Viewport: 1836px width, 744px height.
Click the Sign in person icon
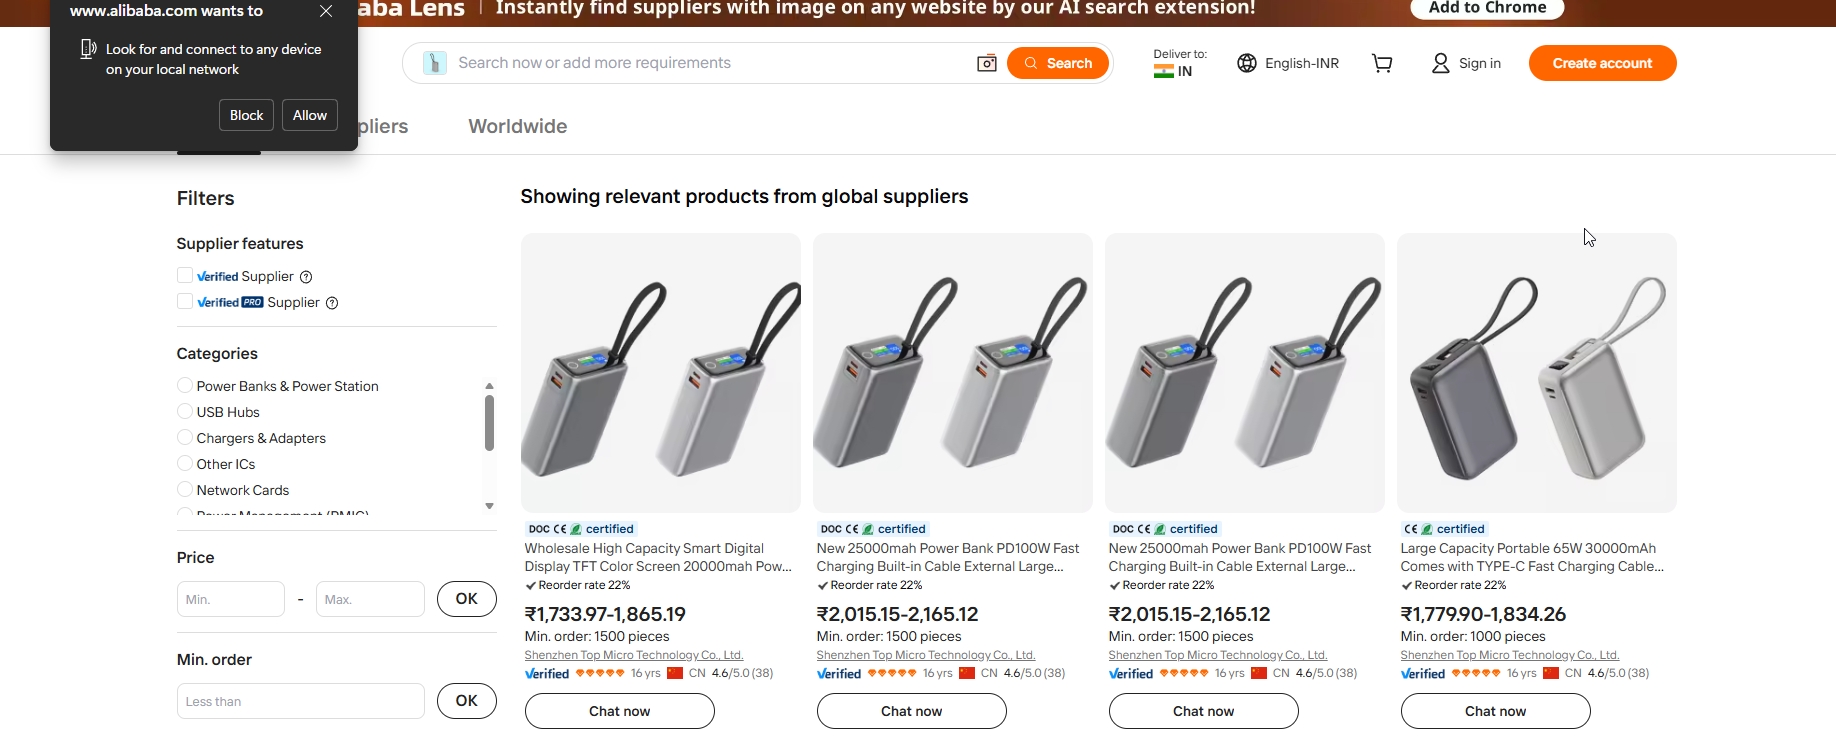[1440, 63]
